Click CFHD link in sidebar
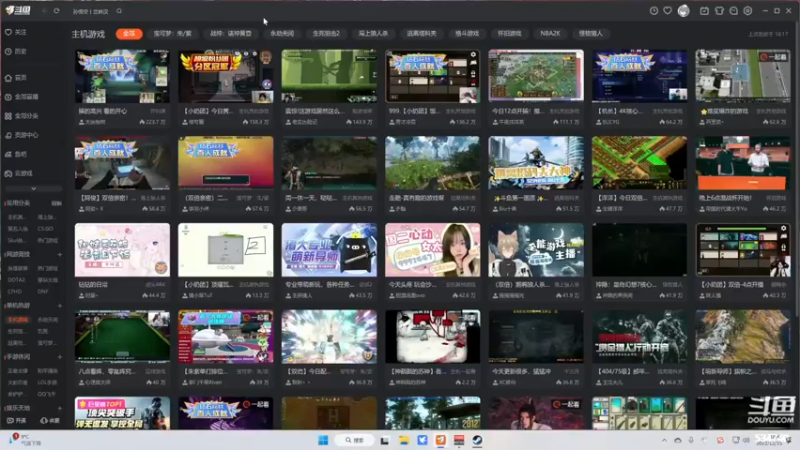Viewport: 800px width, 450px height. click(x=15, y=291)
